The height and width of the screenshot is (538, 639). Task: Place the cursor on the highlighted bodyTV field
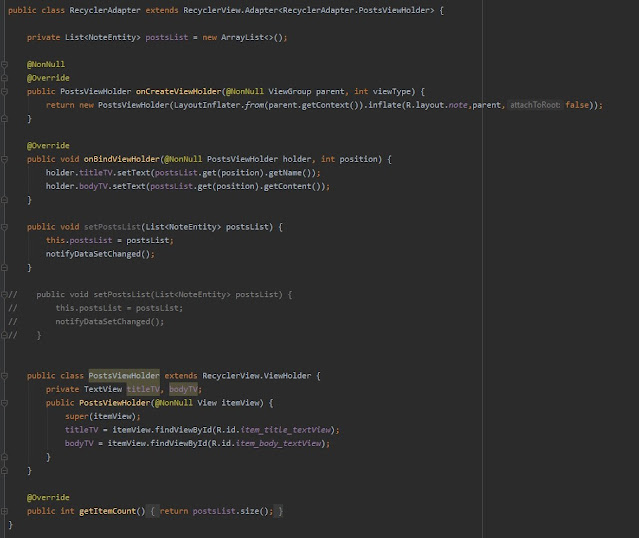pos(184,389)
